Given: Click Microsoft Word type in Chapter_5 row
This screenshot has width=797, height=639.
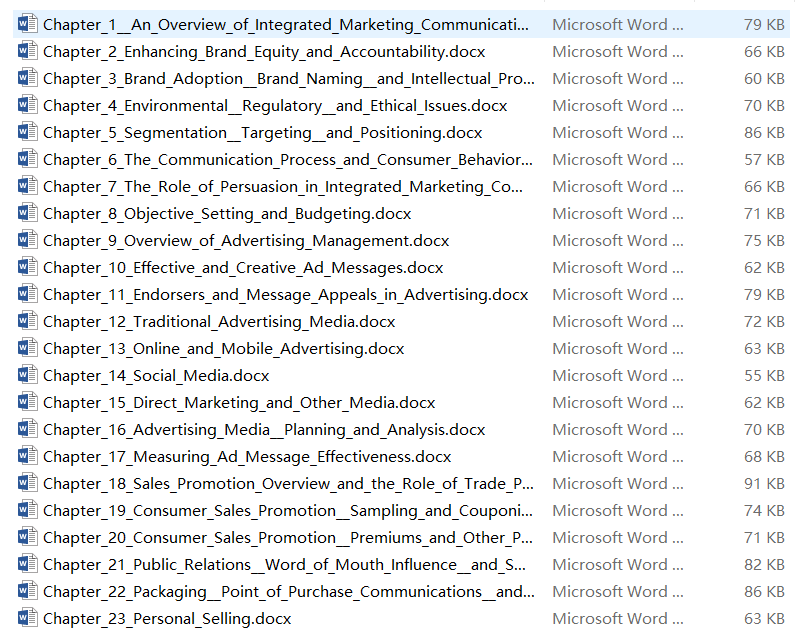Looking at the screenshot, I should coord(618,133).
